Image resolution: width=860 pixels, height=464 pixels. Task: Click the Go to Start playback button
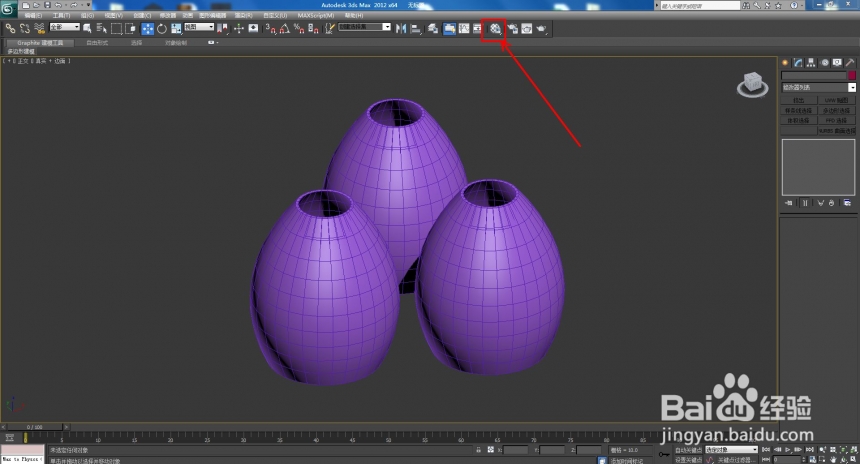766,450
